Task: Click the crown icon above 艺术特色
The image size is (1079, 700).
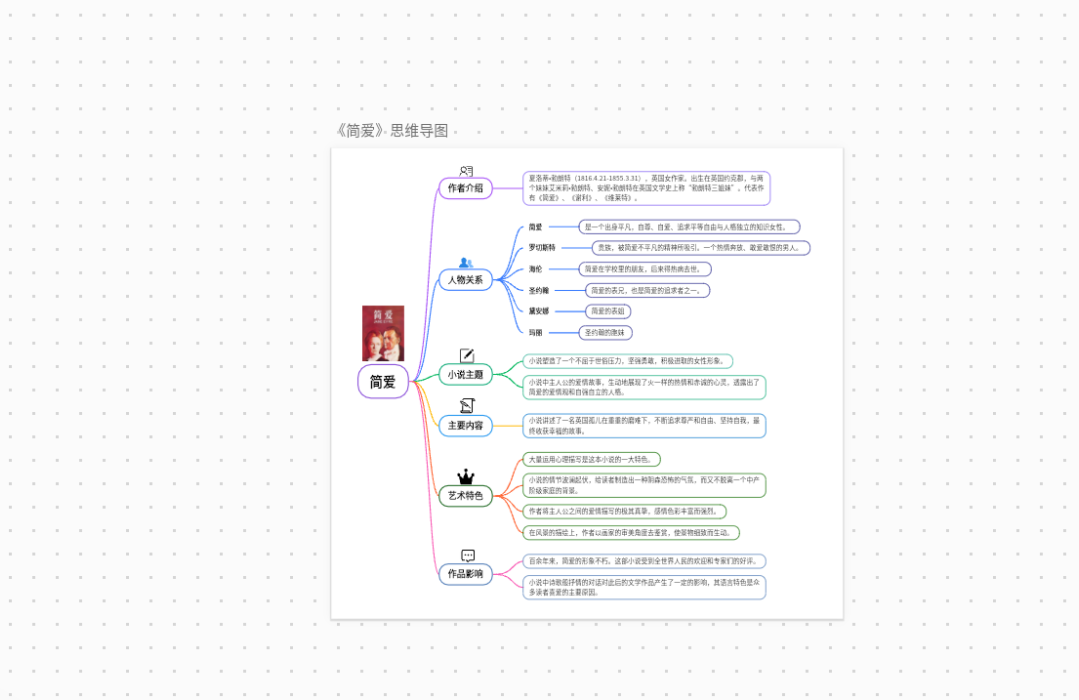Action: [466, 477]
